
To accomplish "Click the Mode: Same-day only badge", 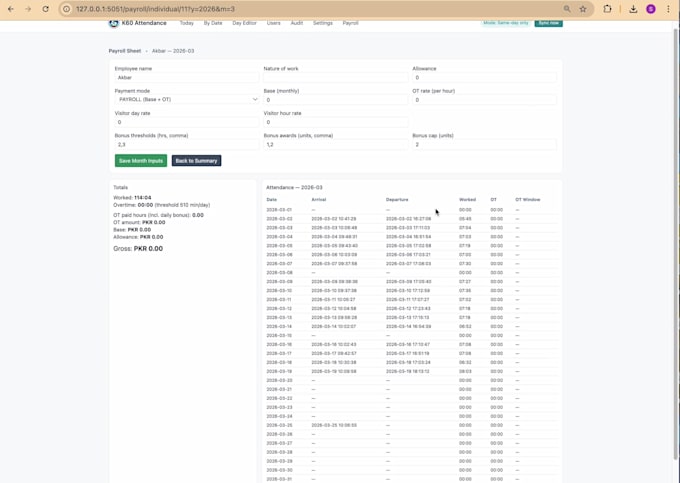I will 506,23.
